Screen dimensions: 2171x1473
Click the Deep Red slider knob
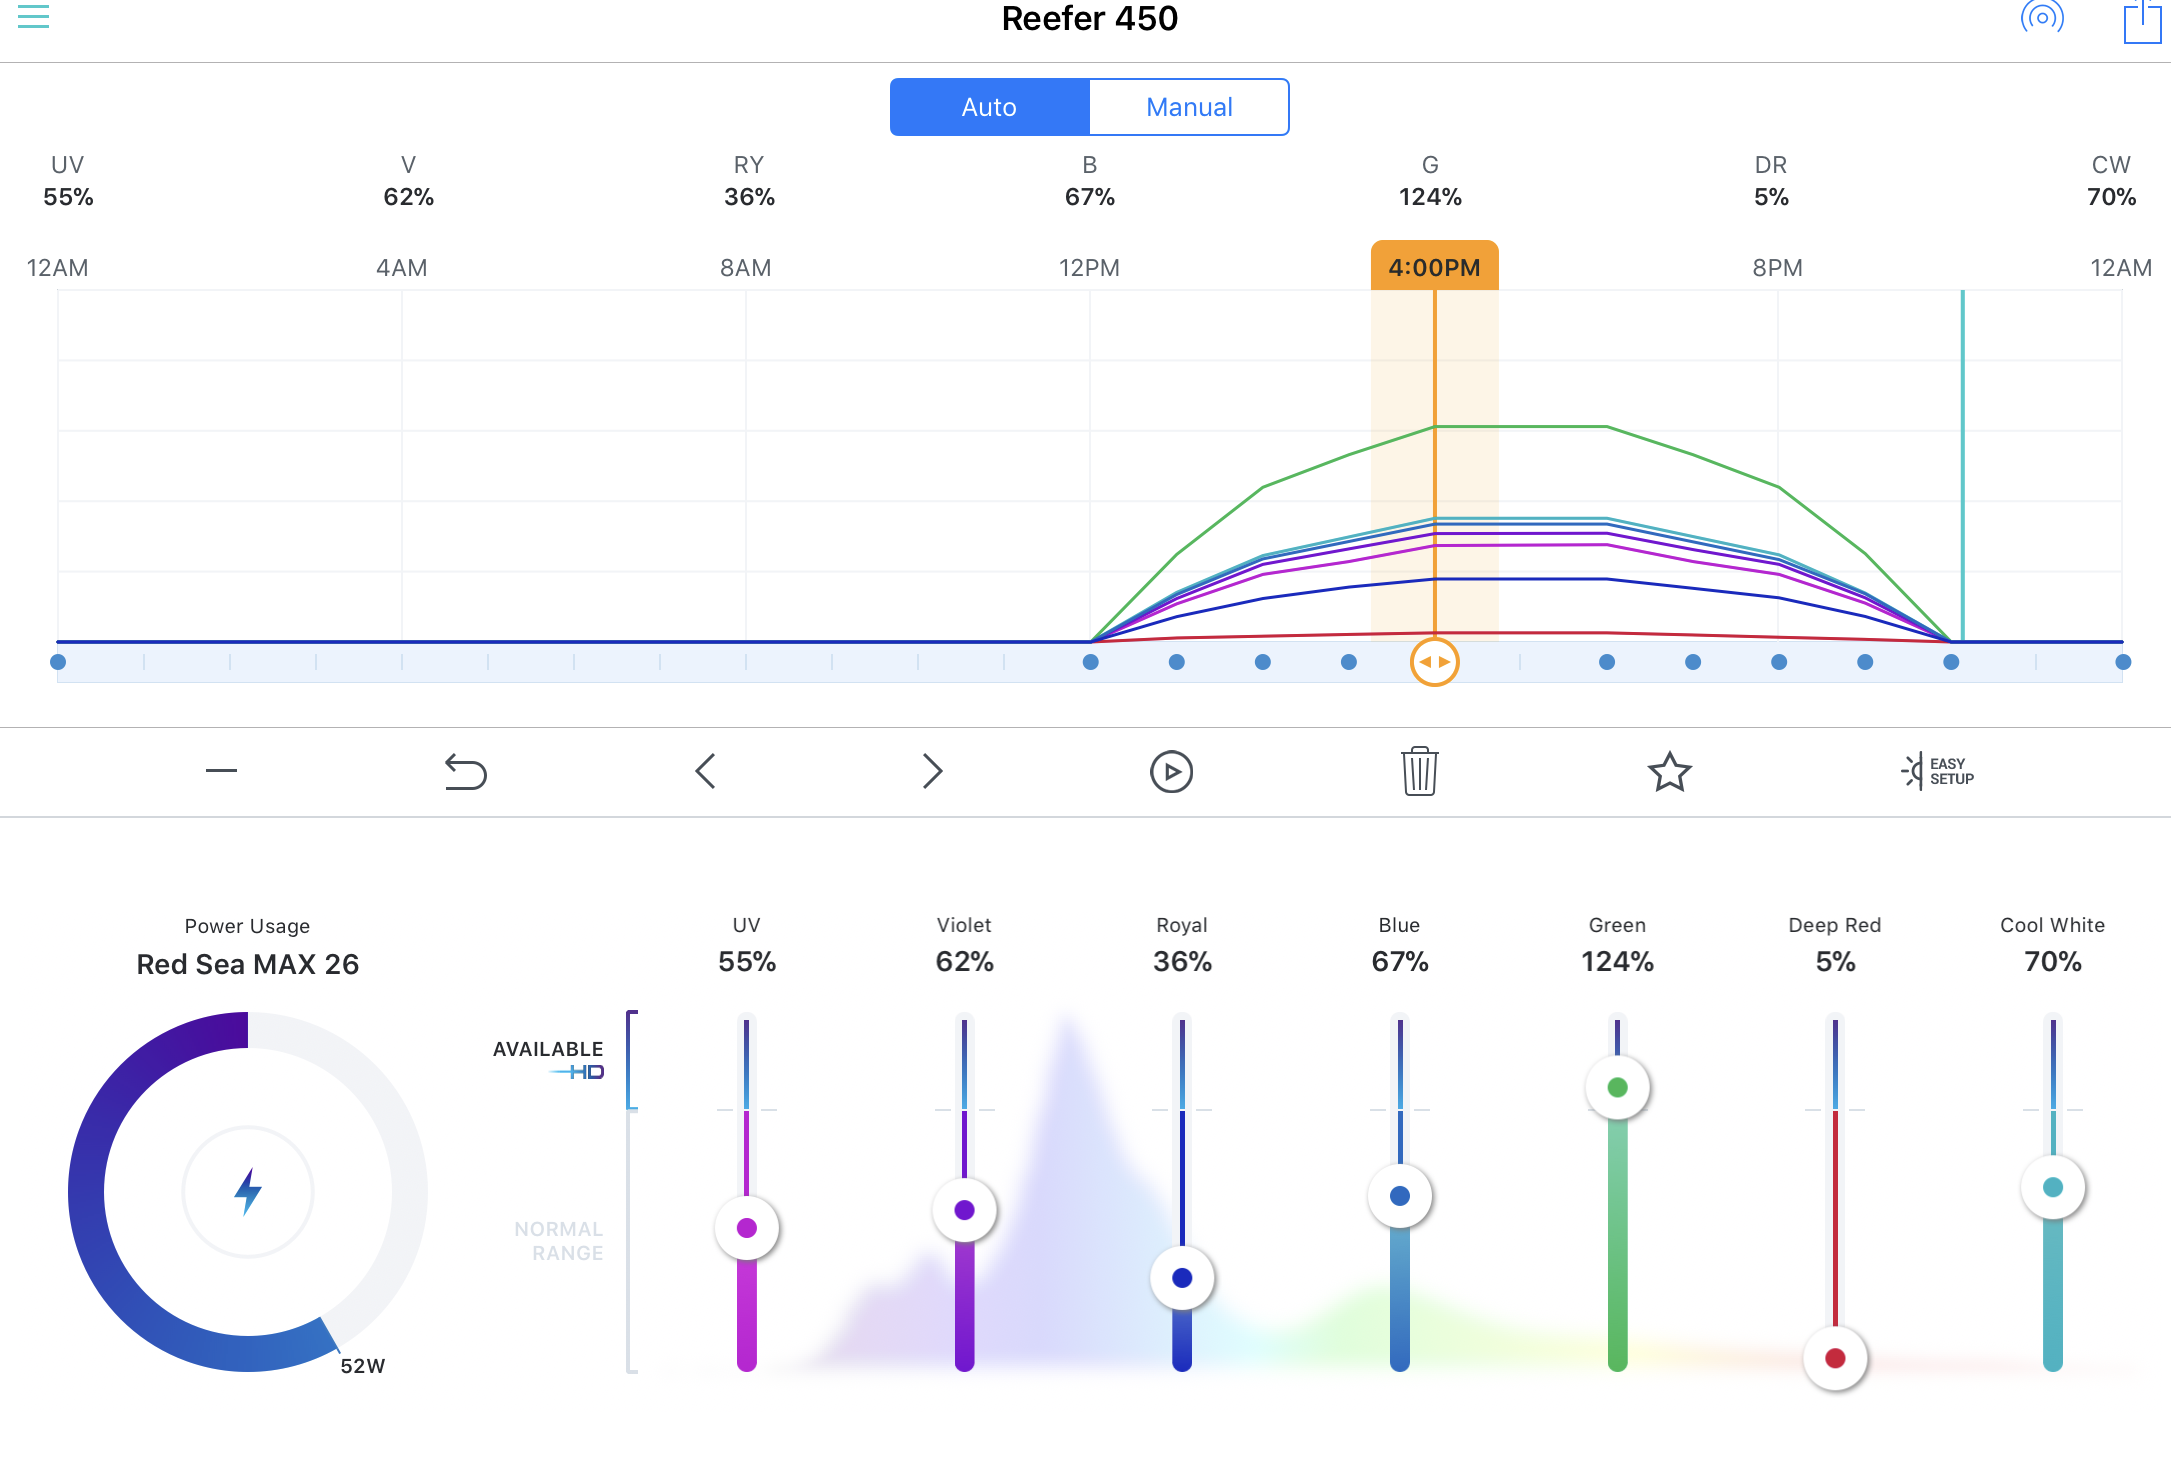tap(1835, 1358)
